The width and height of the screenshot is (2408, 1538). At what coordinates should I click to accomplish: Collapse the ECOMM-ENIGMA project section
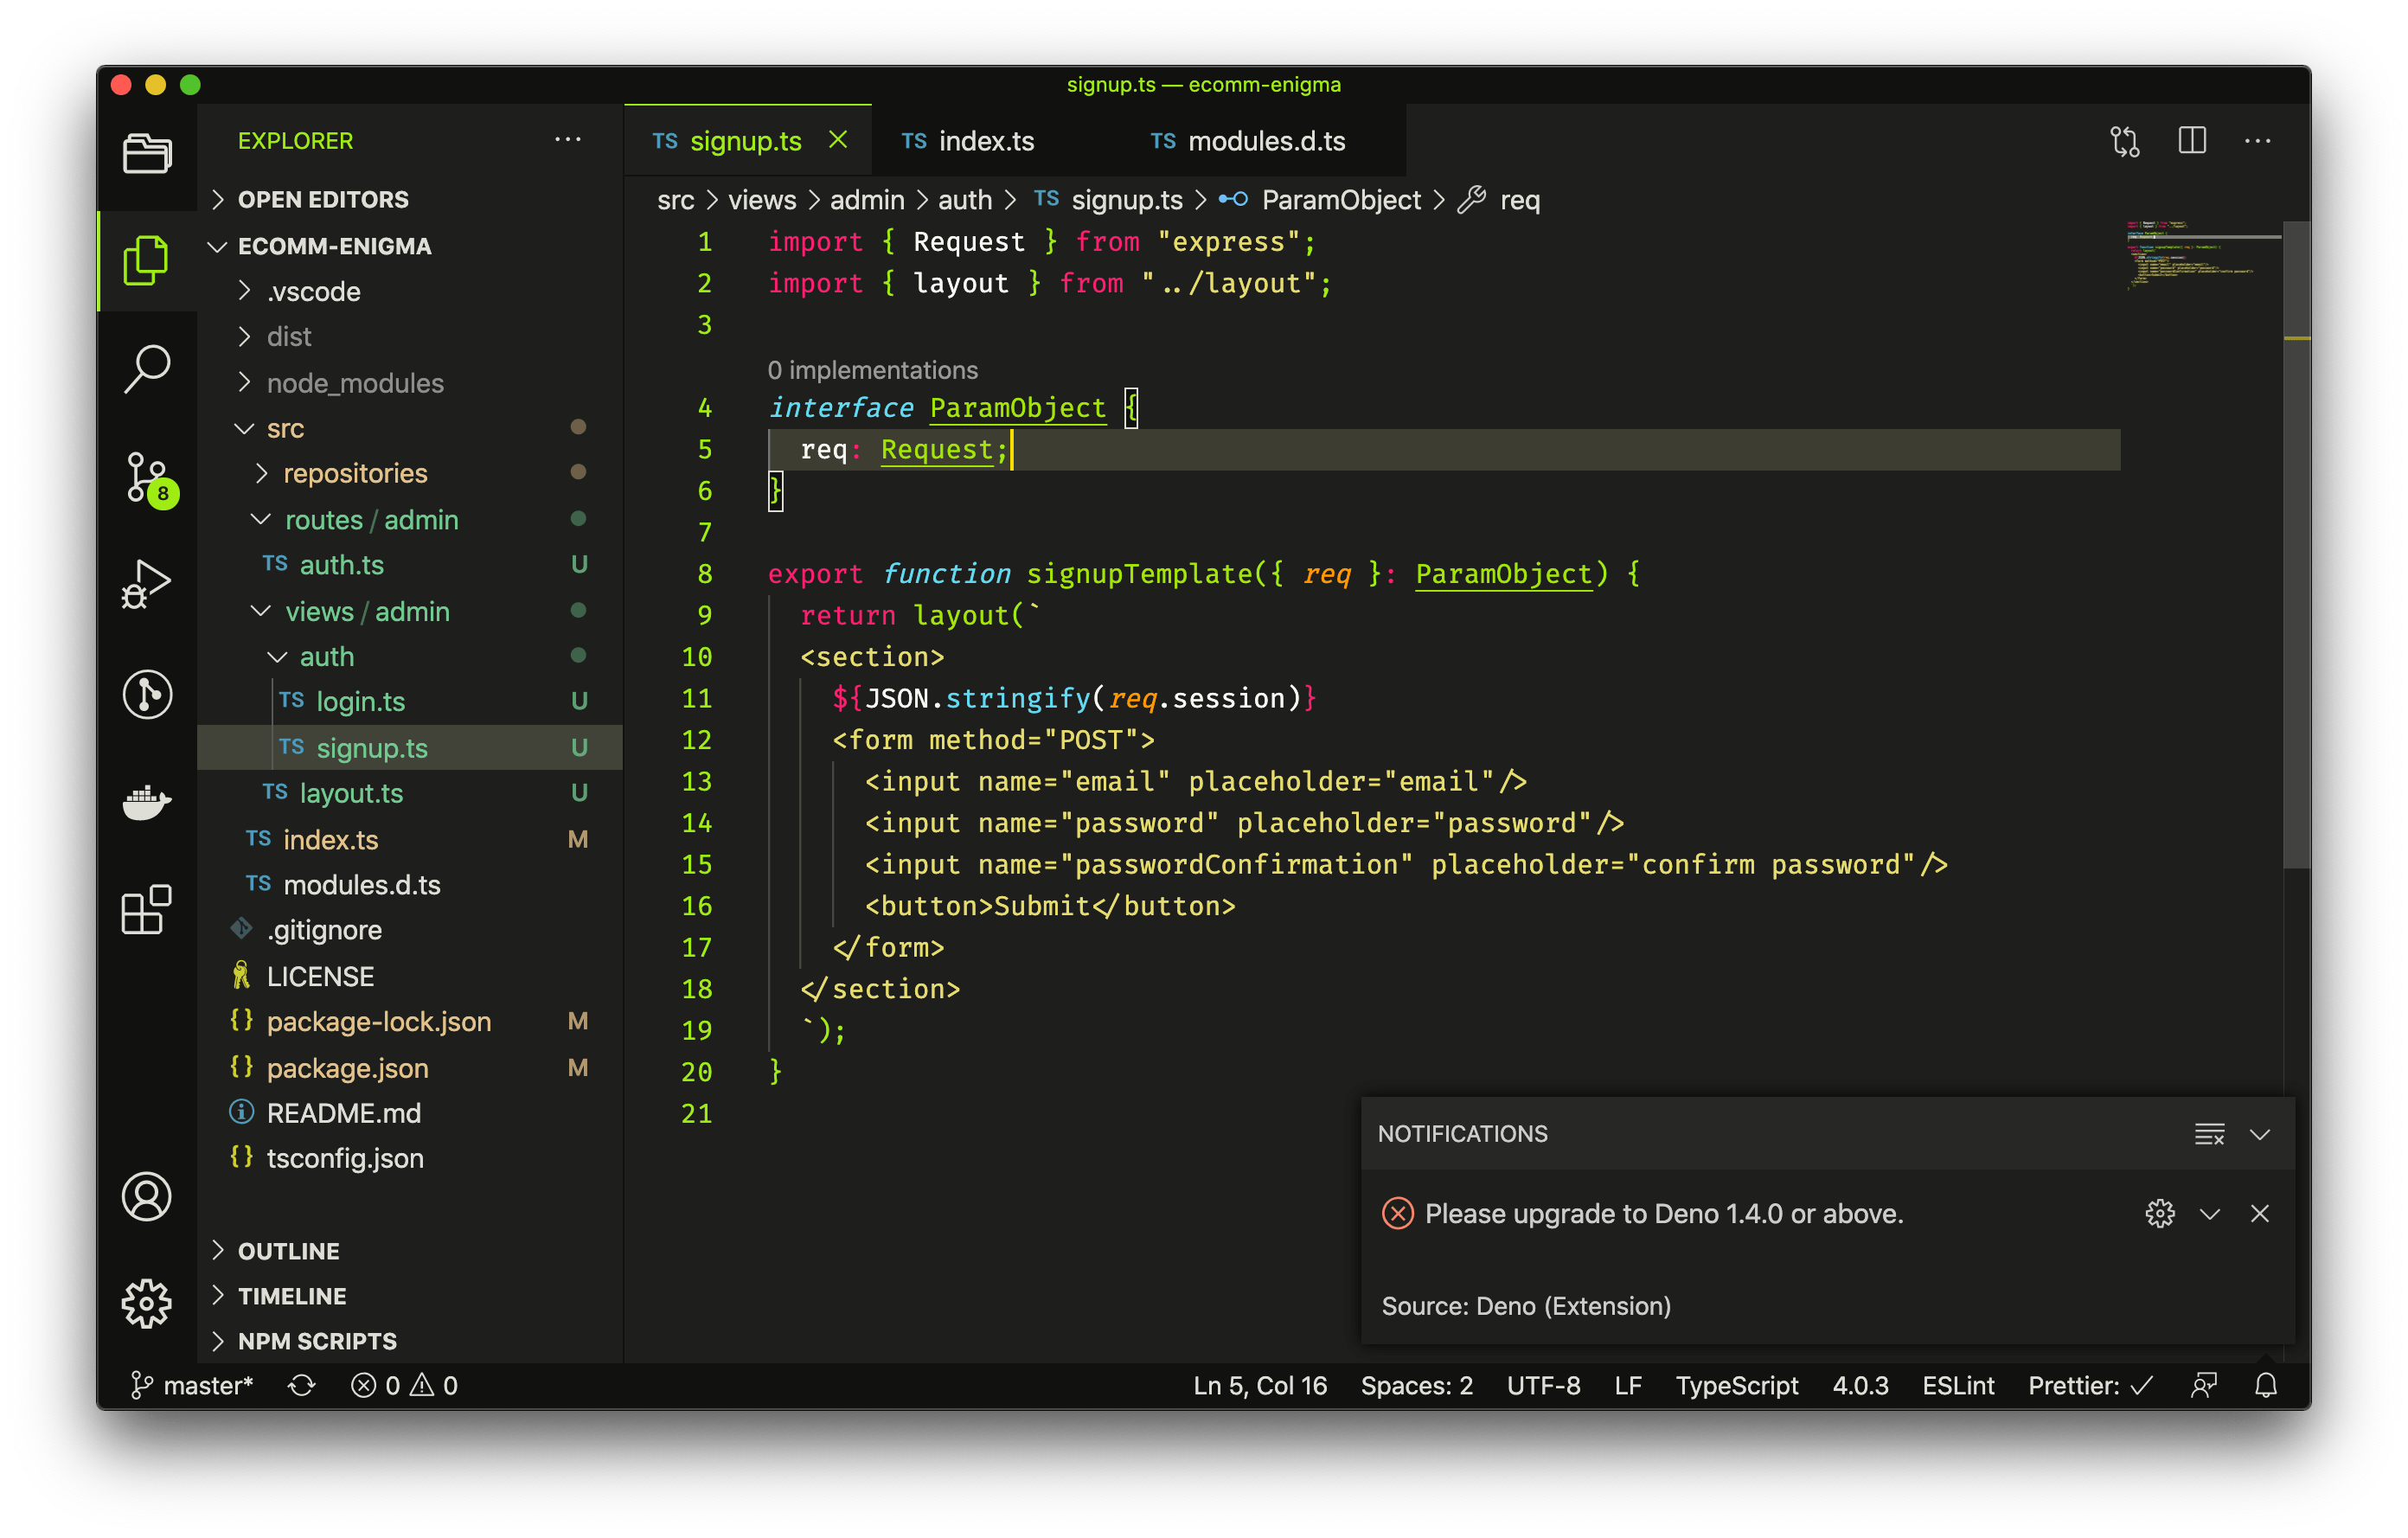[x=410, y=246]
